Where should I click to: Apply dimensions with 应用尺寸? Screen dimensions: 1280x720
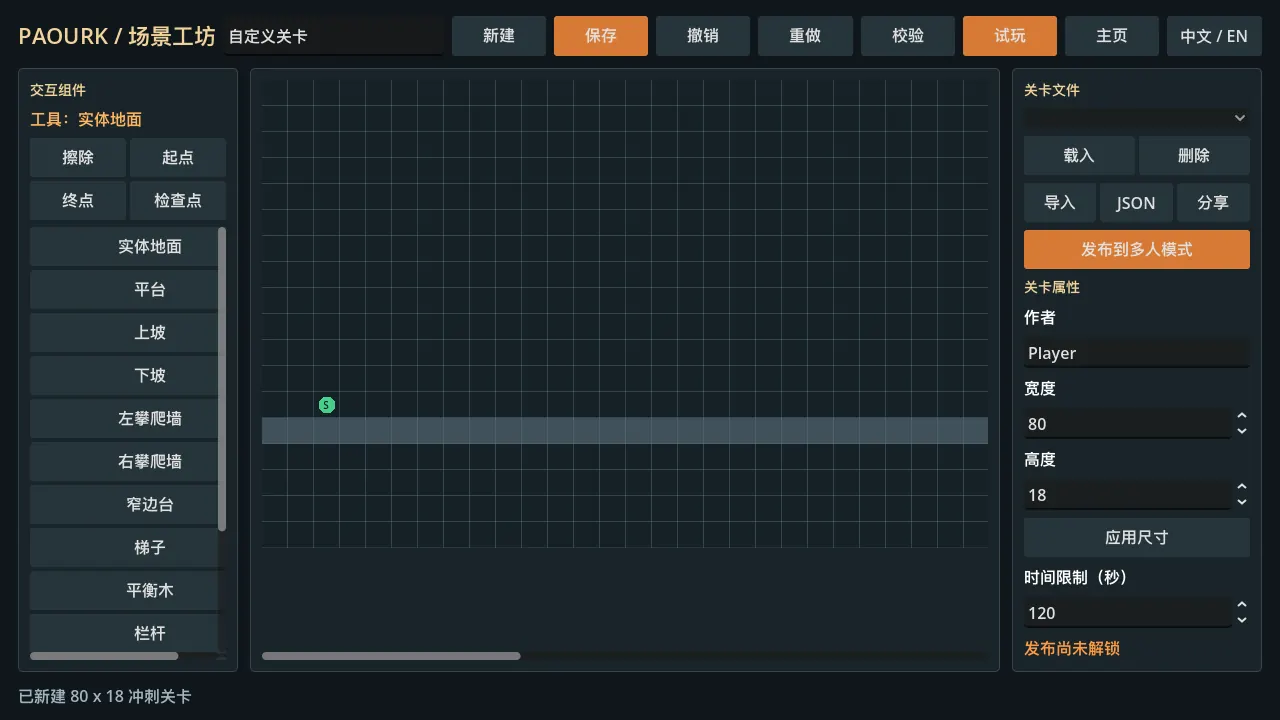click(1137, 537)
